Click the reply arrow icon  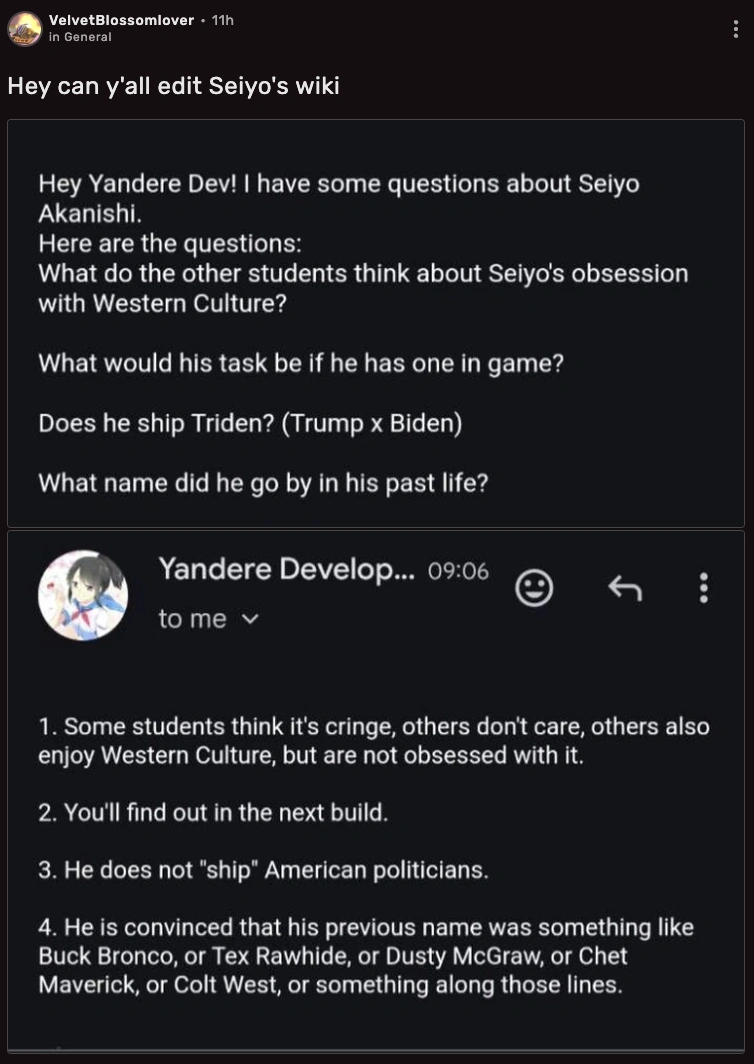click(624, 588)
